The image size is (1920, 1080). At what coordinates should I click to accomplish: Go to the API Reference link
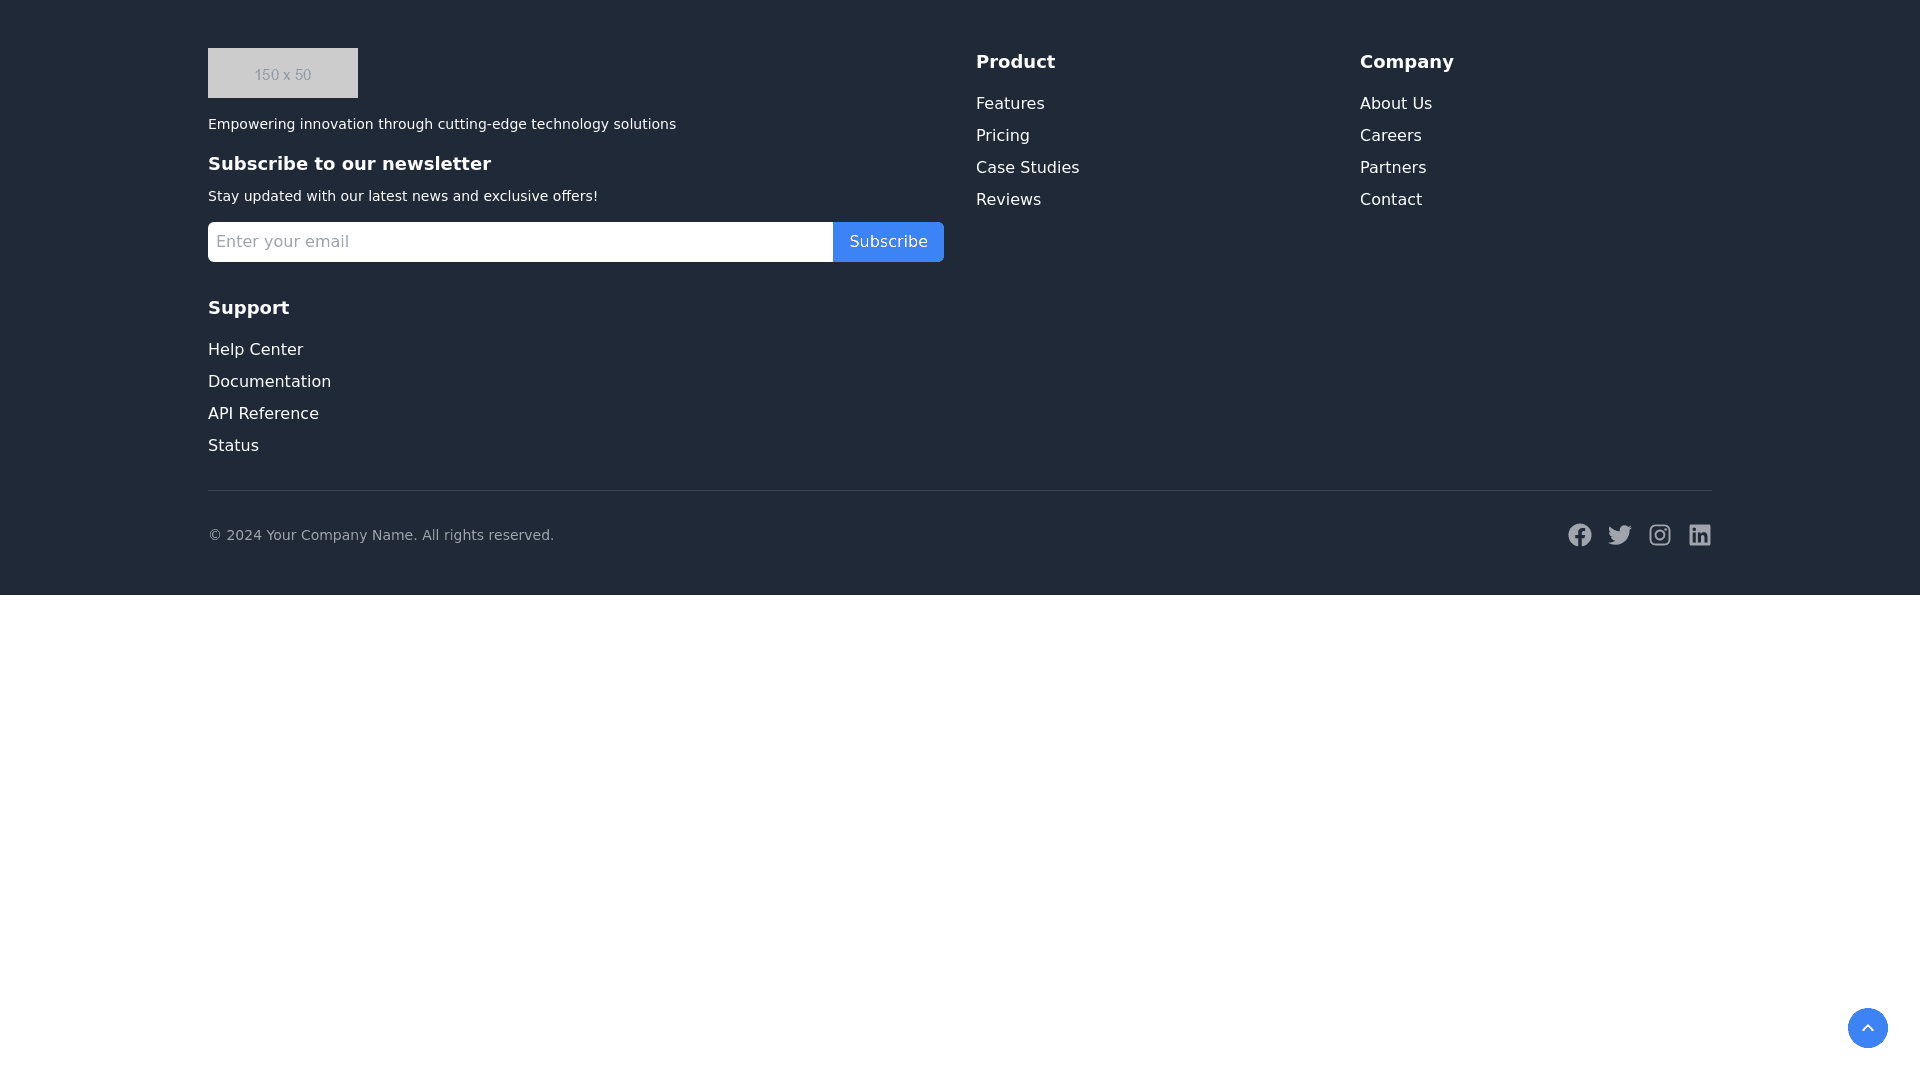coord(263,414)
